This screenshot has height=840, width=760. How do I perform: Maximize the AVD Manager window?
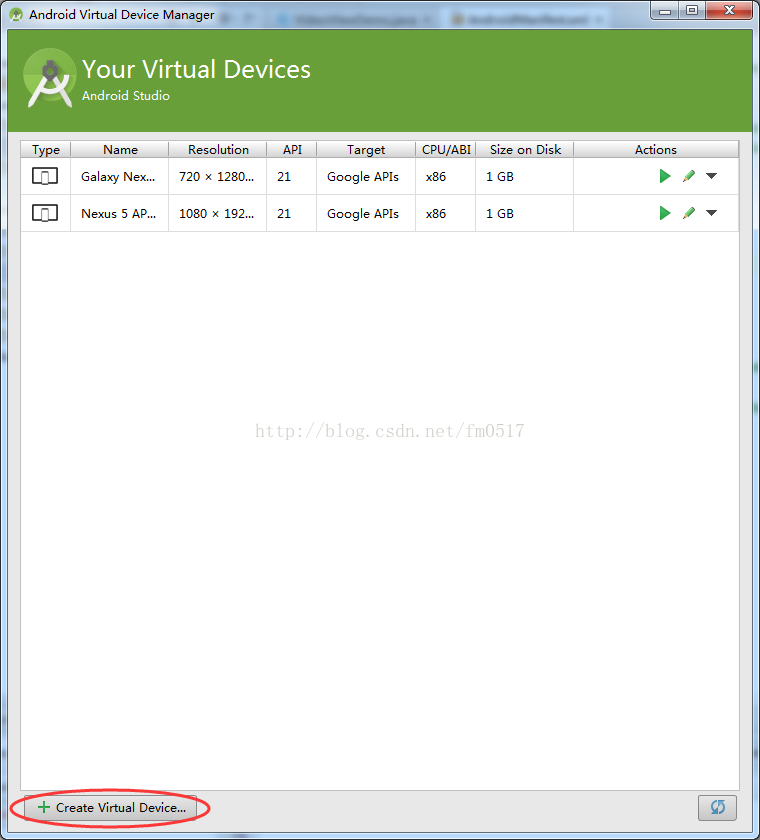coord(692,11)
